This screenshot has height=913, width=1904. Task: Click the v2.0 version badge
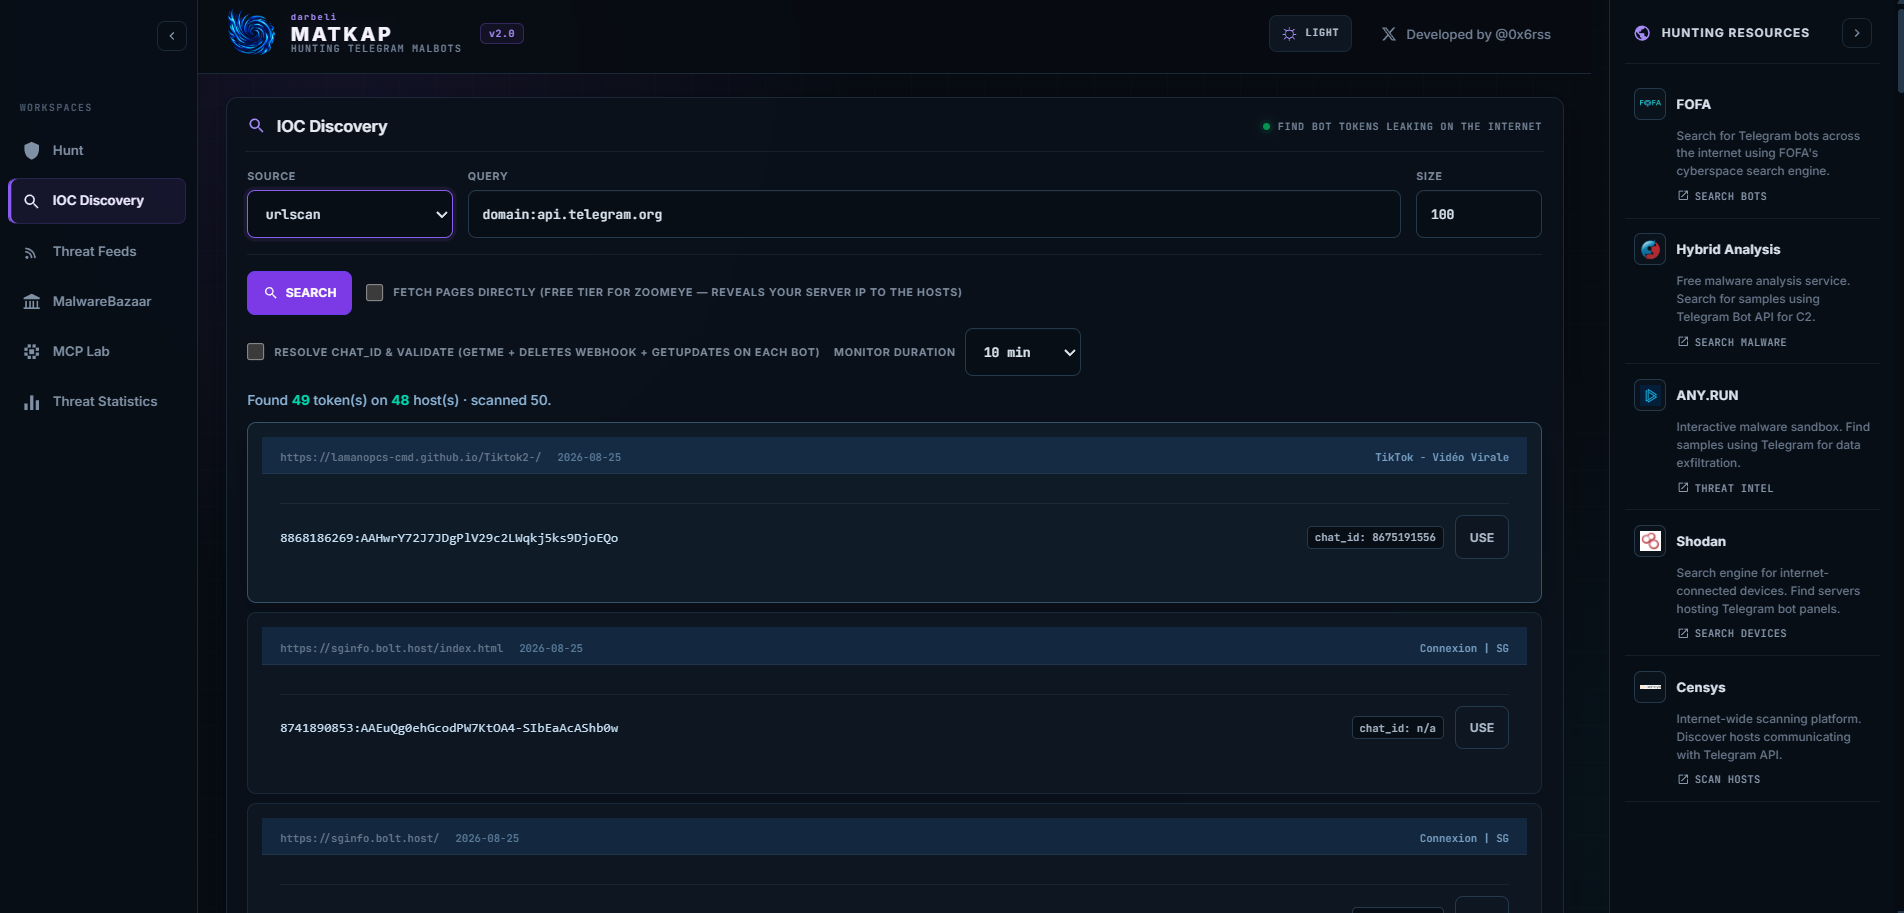pyautogui.click(x=502, y=34)
